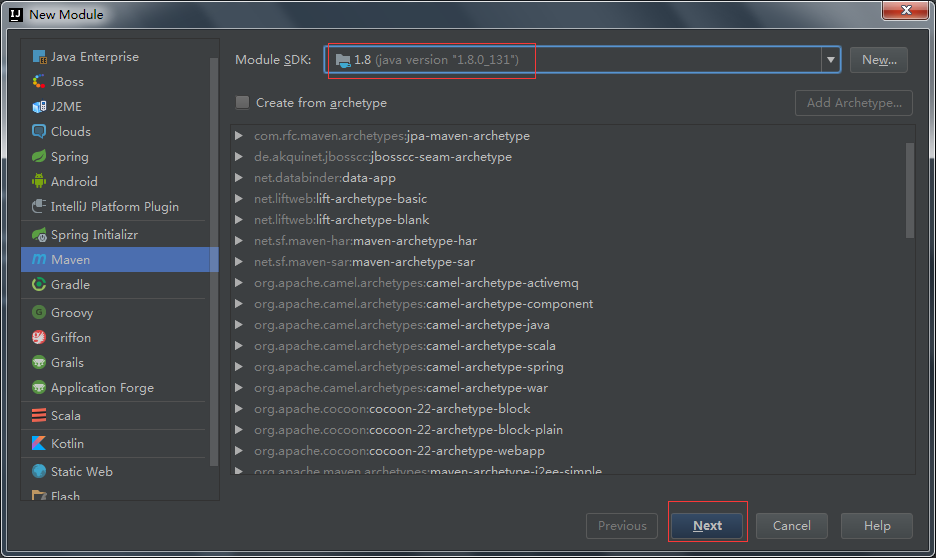Choose Java Enterprise module type

(x=95, y=57)
